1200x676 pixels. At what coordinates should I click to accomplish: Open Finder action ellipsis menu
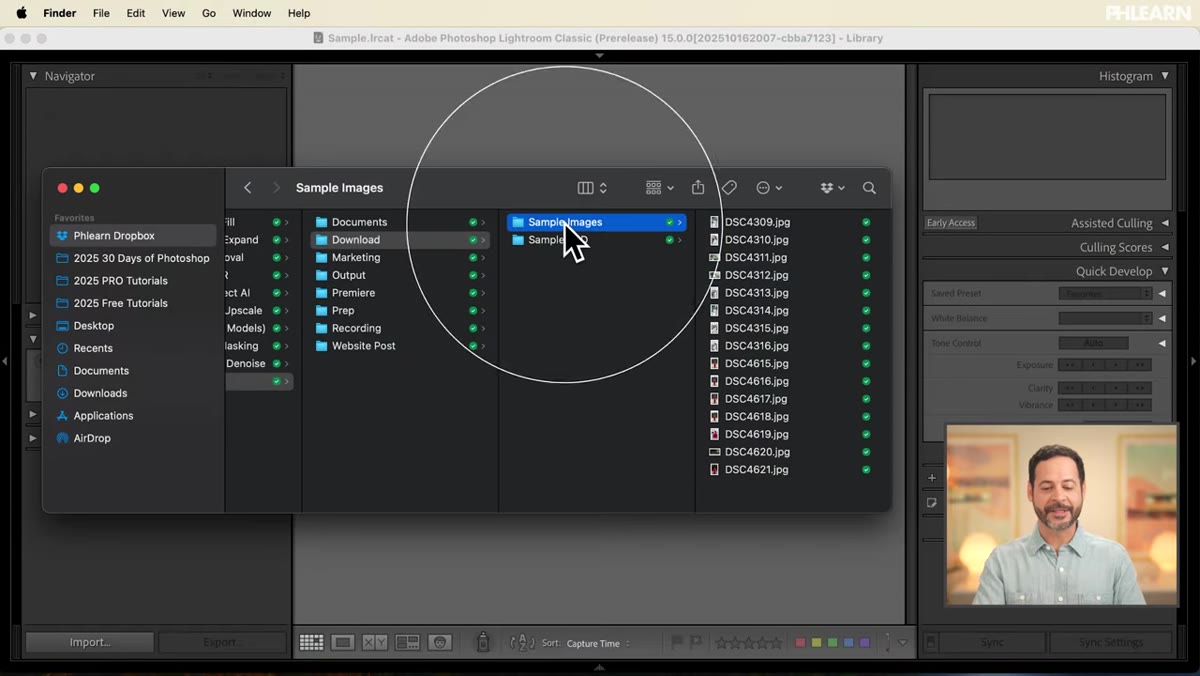769,188
